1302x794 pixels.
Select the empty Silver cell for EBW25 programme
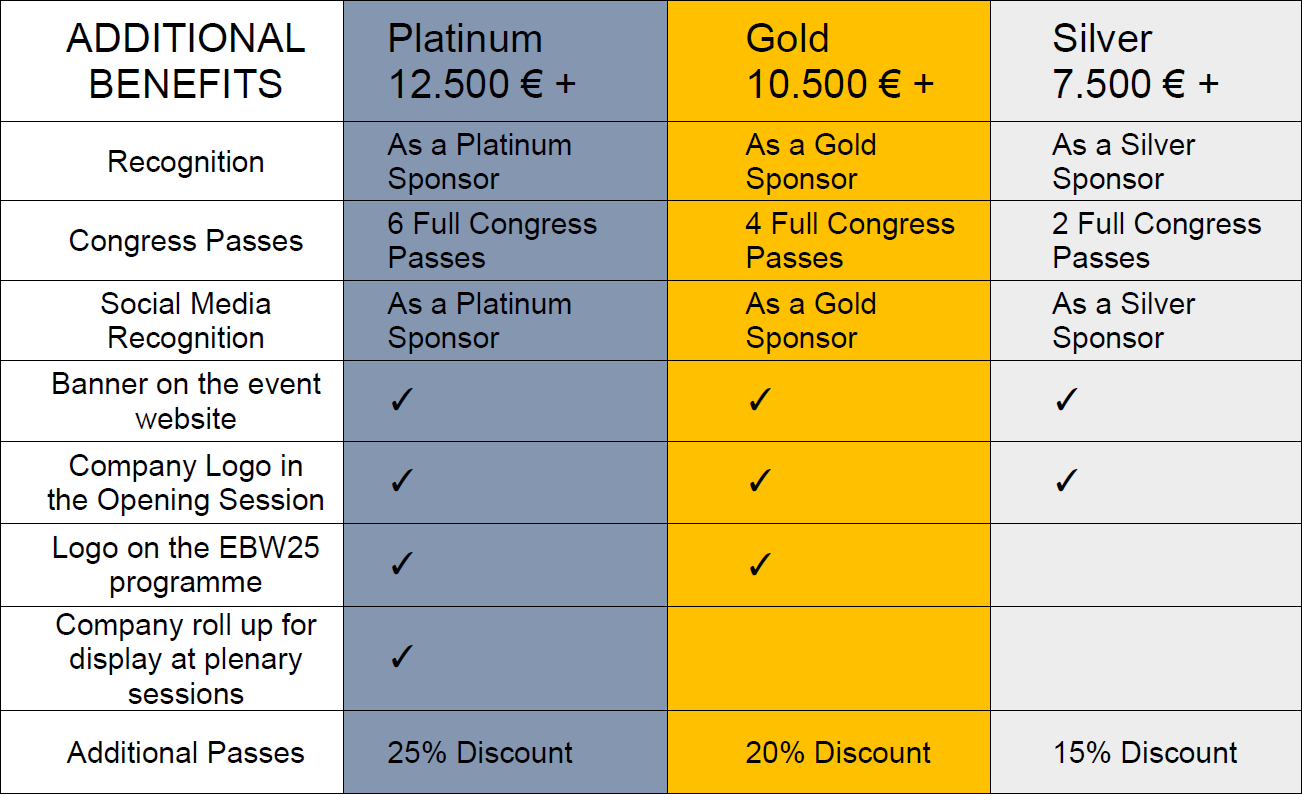[1146, 565]
